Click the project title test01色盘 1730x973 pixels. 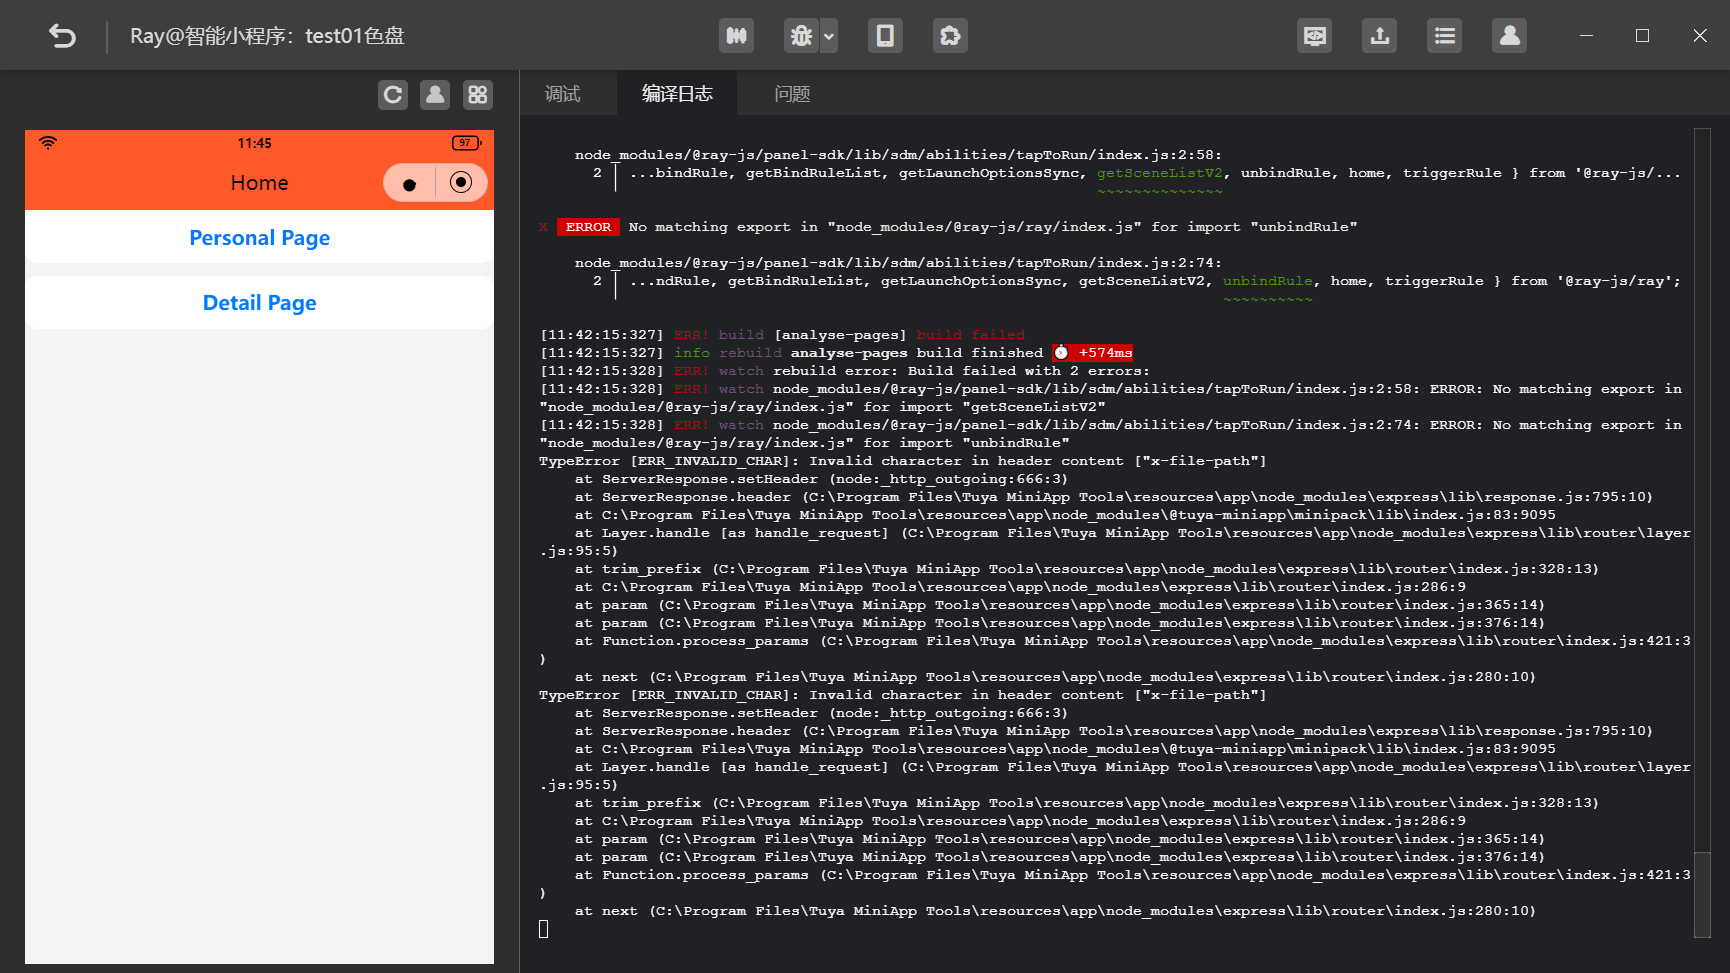(x=355, y=36)
